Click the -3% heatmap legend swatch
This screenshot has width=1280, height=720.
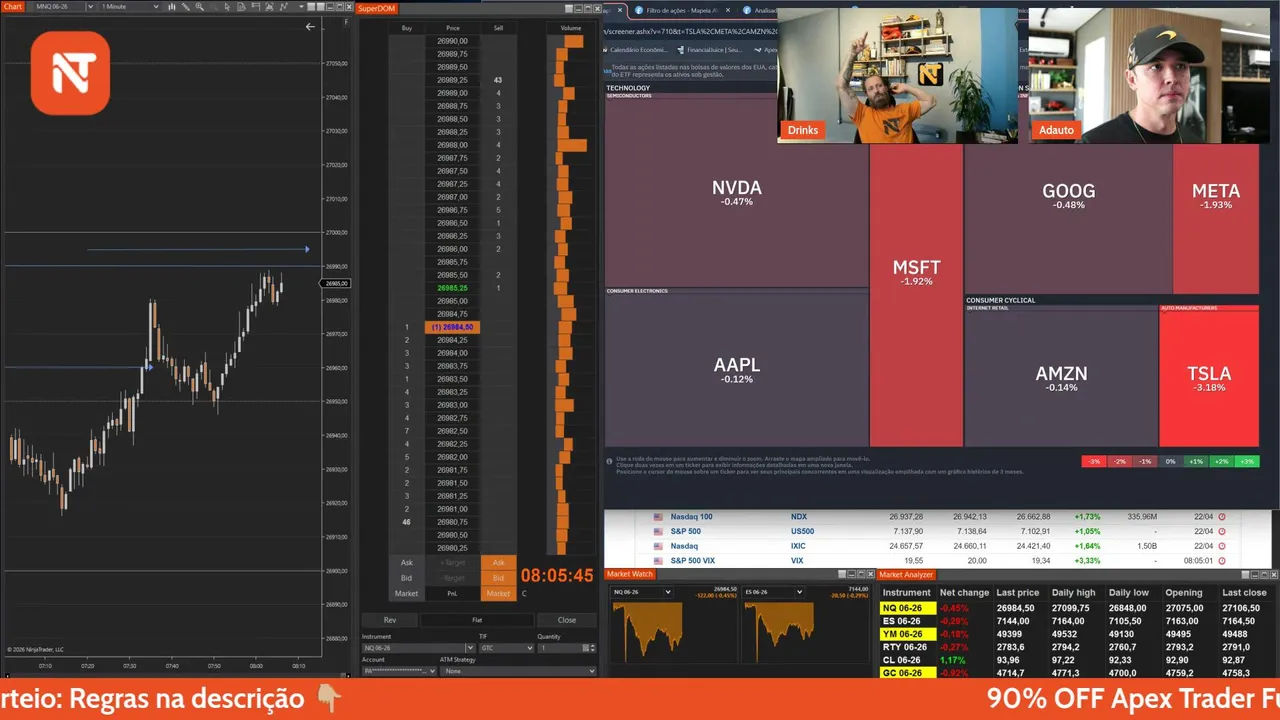[1094, 461]
